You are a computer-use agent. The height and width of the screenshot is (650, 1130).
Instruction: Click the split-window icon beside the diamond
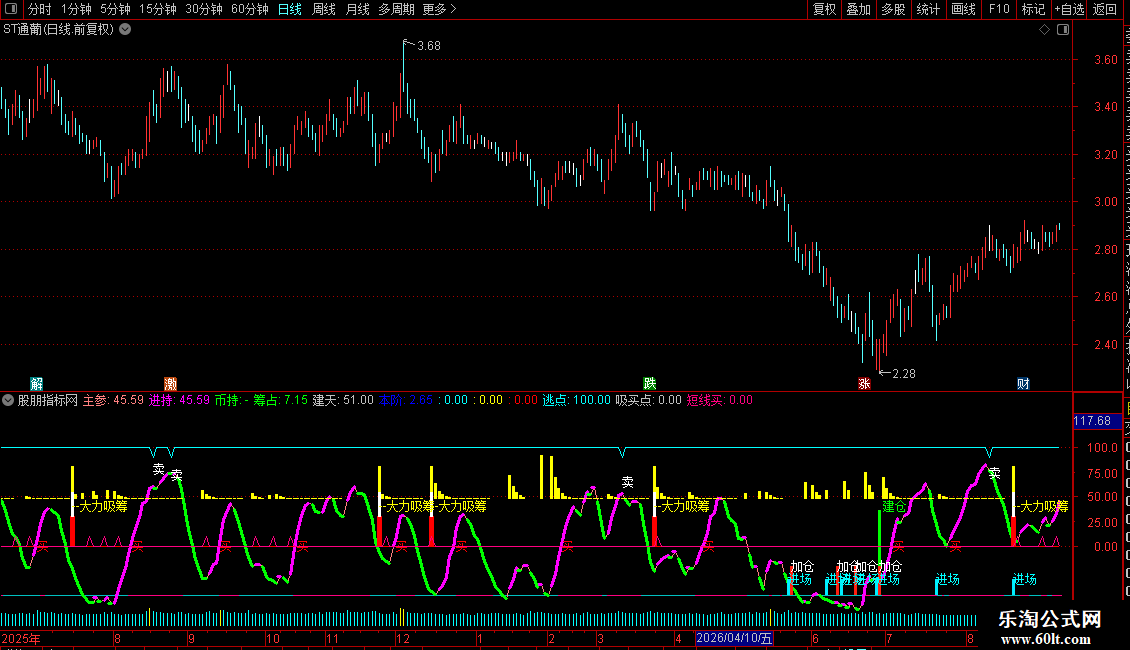point(1063,30)
